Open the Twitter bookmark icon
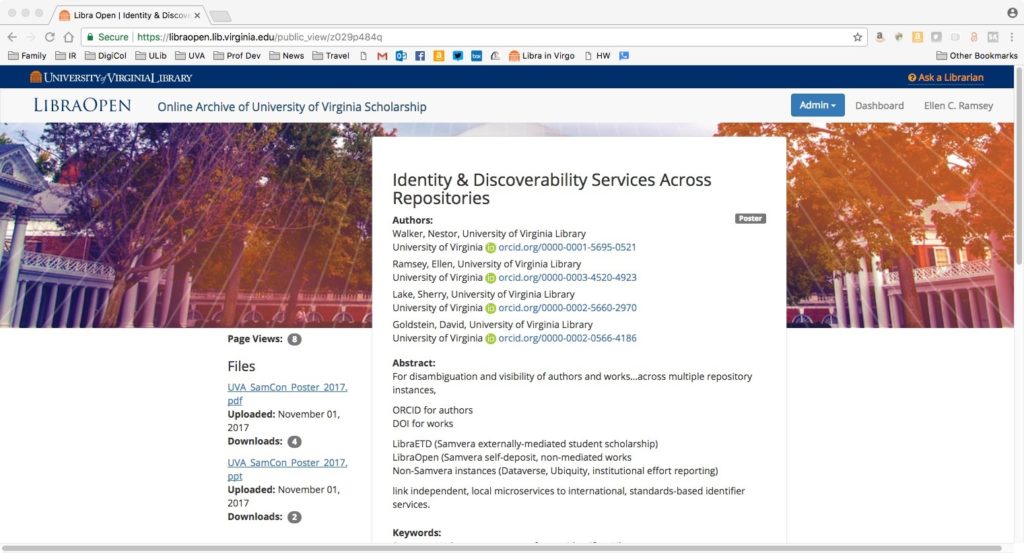The image size is (1024, 553). pyautogui.click(x=458, y=56)
